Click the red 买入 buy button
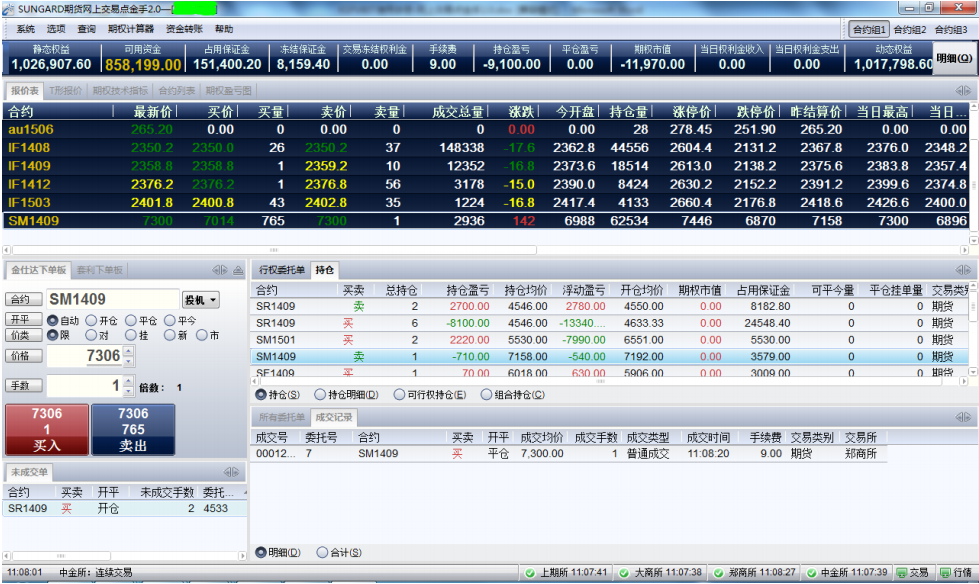Image resolution: width=979 pixels, height=584 pixels. click(47, 430)
